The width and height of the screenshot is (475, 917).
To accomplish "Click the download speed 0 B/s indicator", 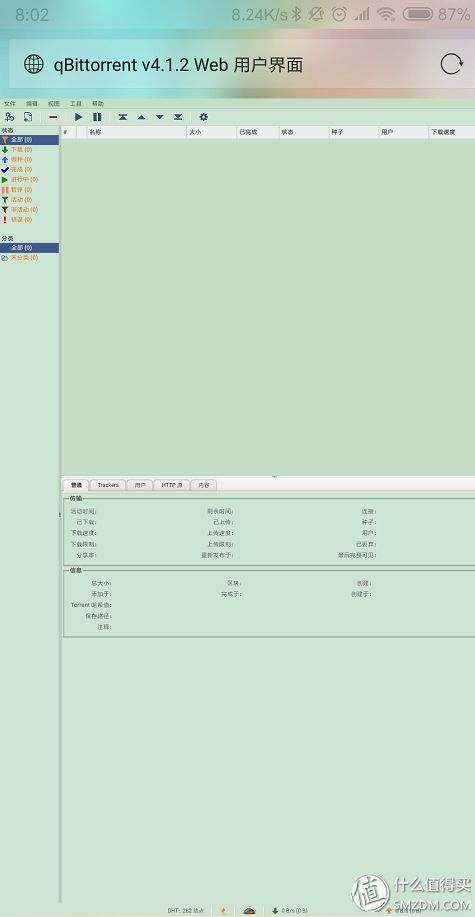I will coord(291,911).
